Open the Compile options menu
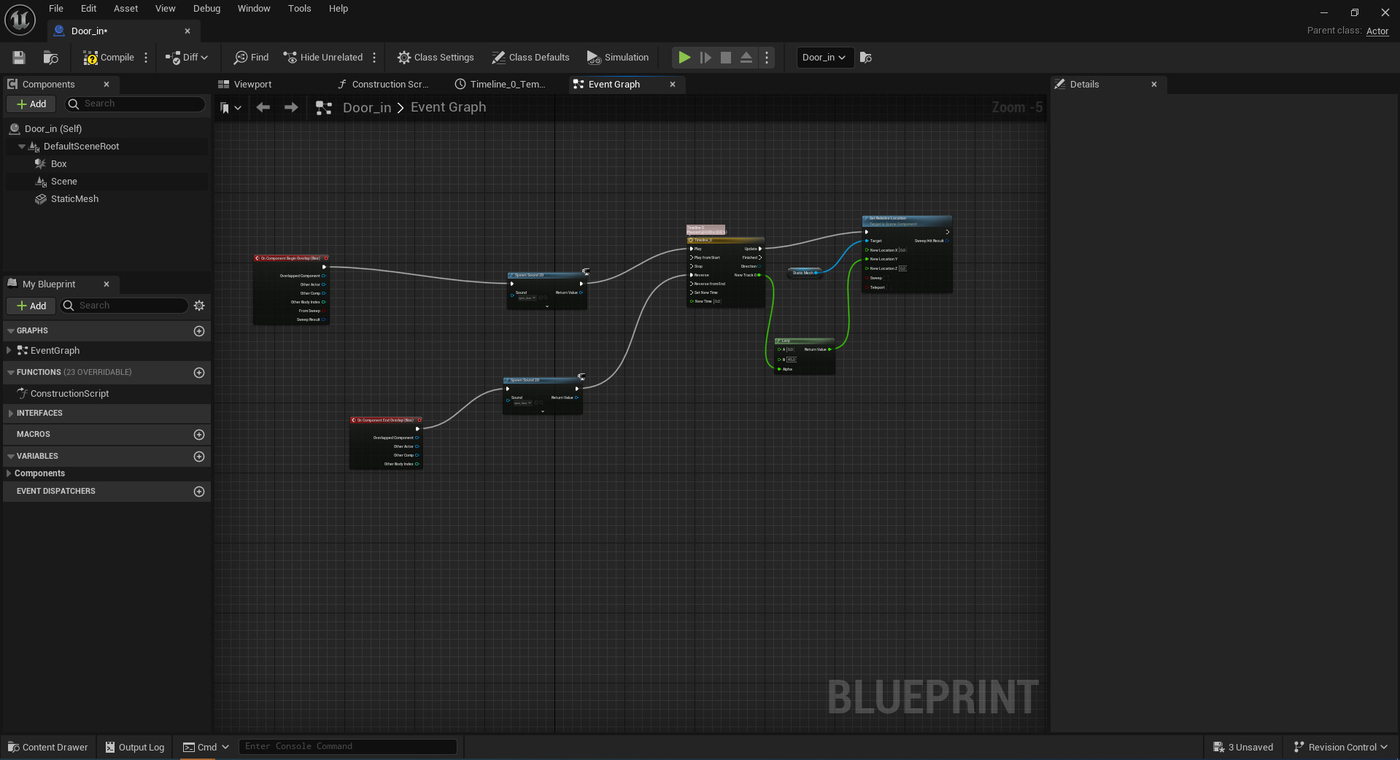The width and height of the screenshot is (1400, 760). pyautogui.click(x=146, y=57)
